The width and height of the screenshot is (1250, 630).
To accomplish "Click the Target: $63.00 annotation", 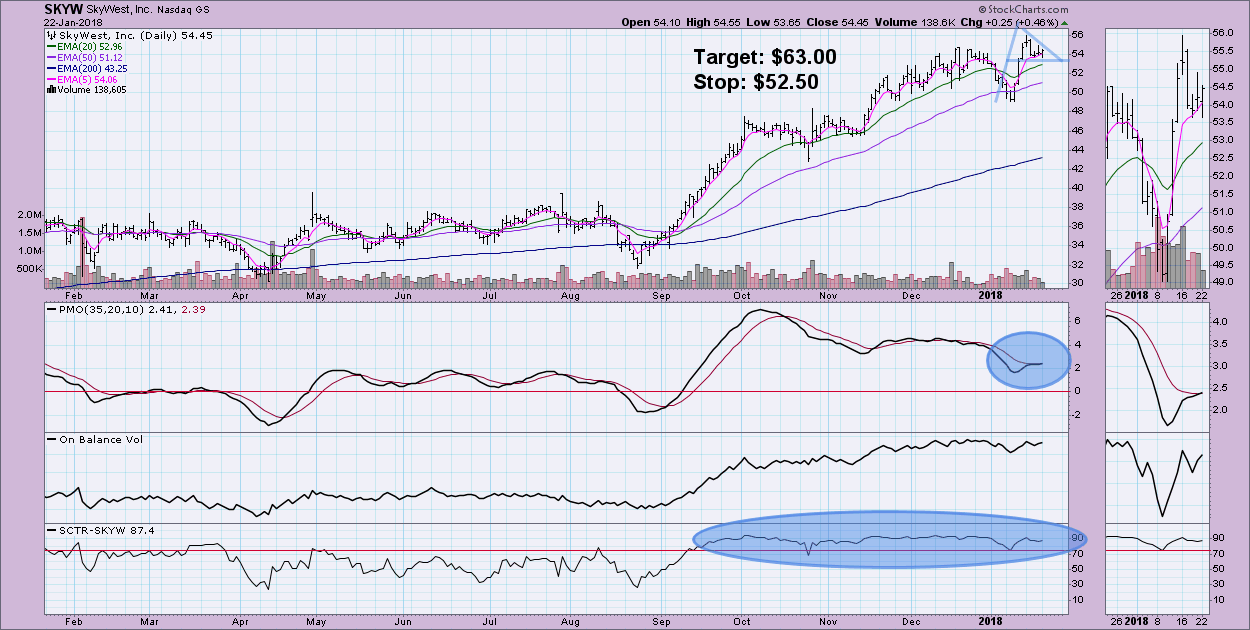I will tap(765, 57).
